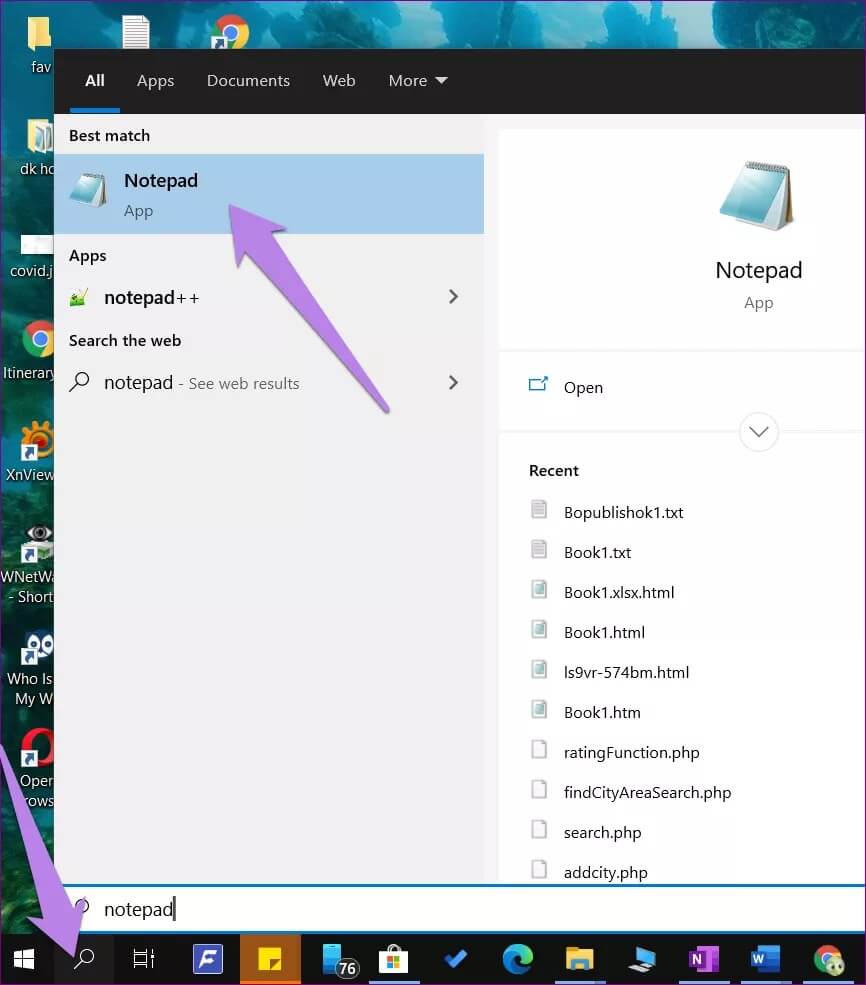
Task: Switch to the Apps tab
Action: [x=155, y=80]
